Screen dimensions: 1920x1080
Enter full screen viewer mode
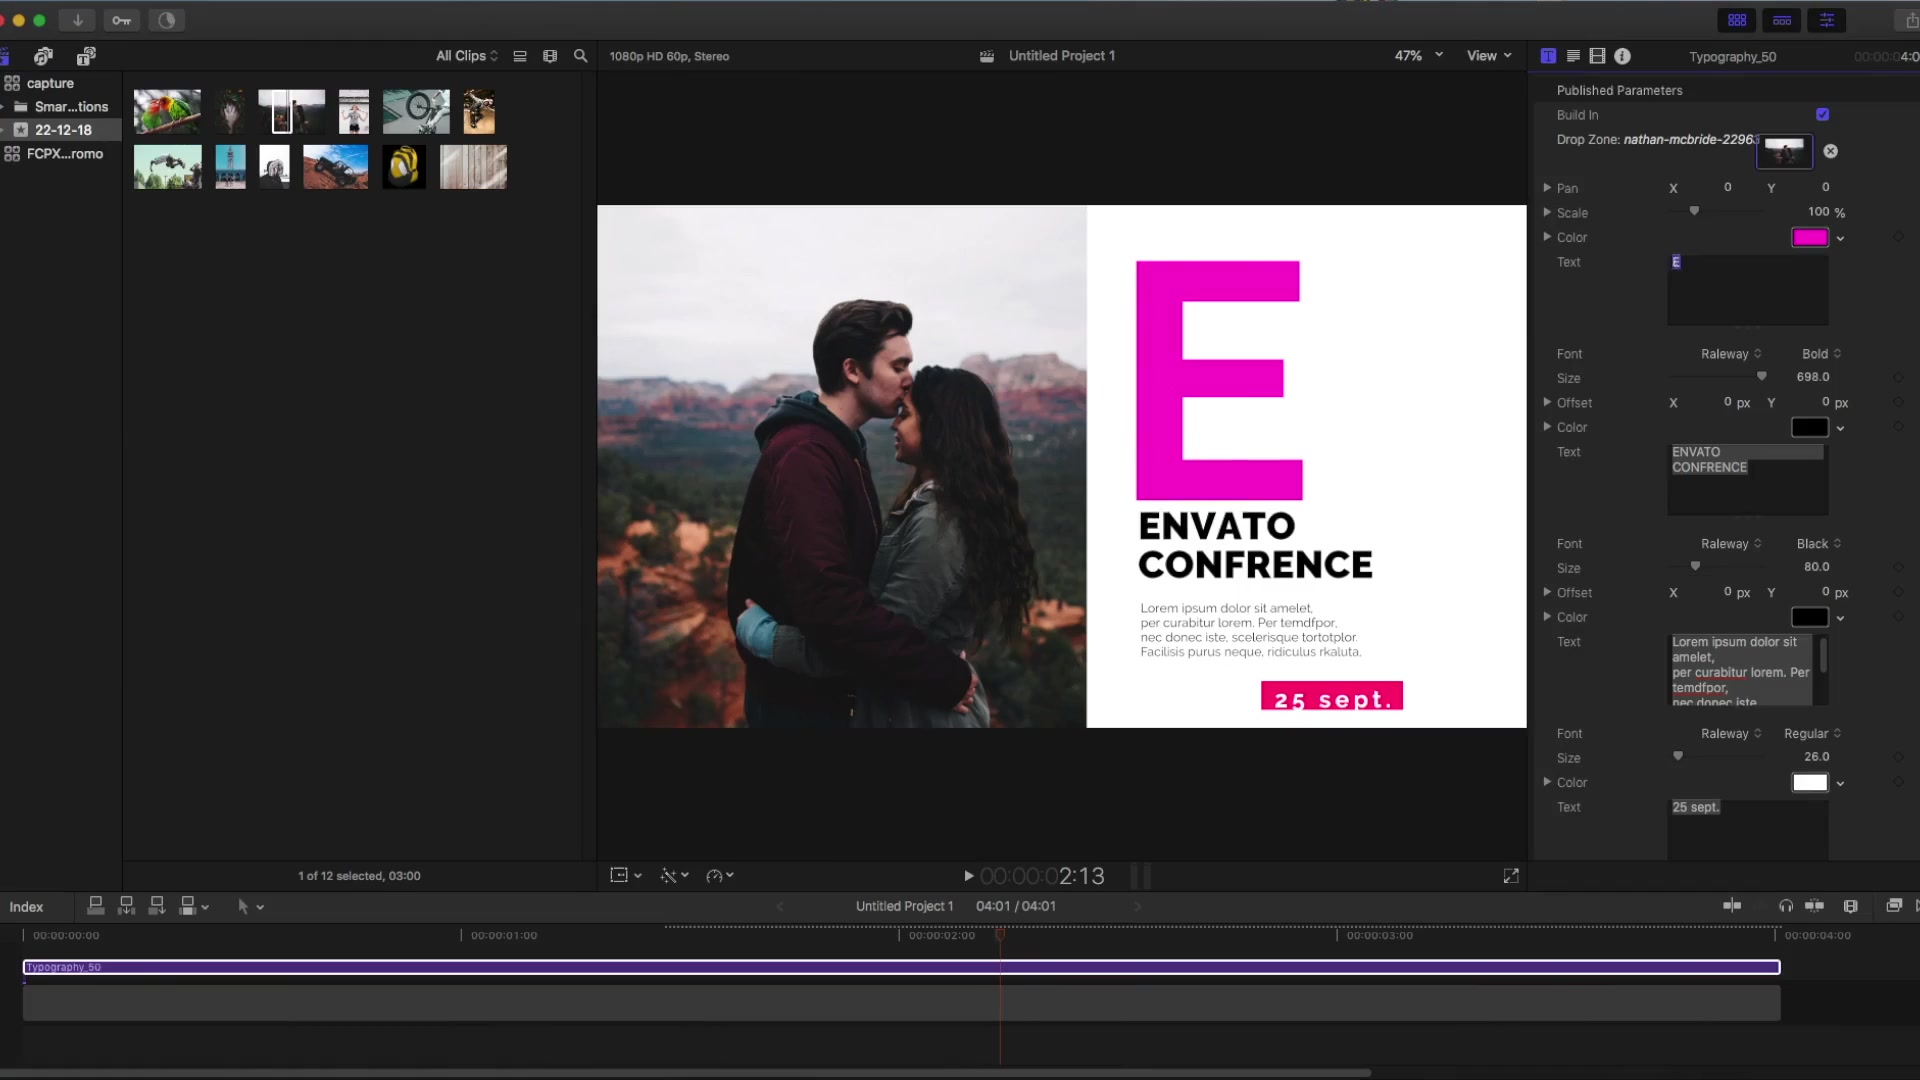coord(1511,876)
